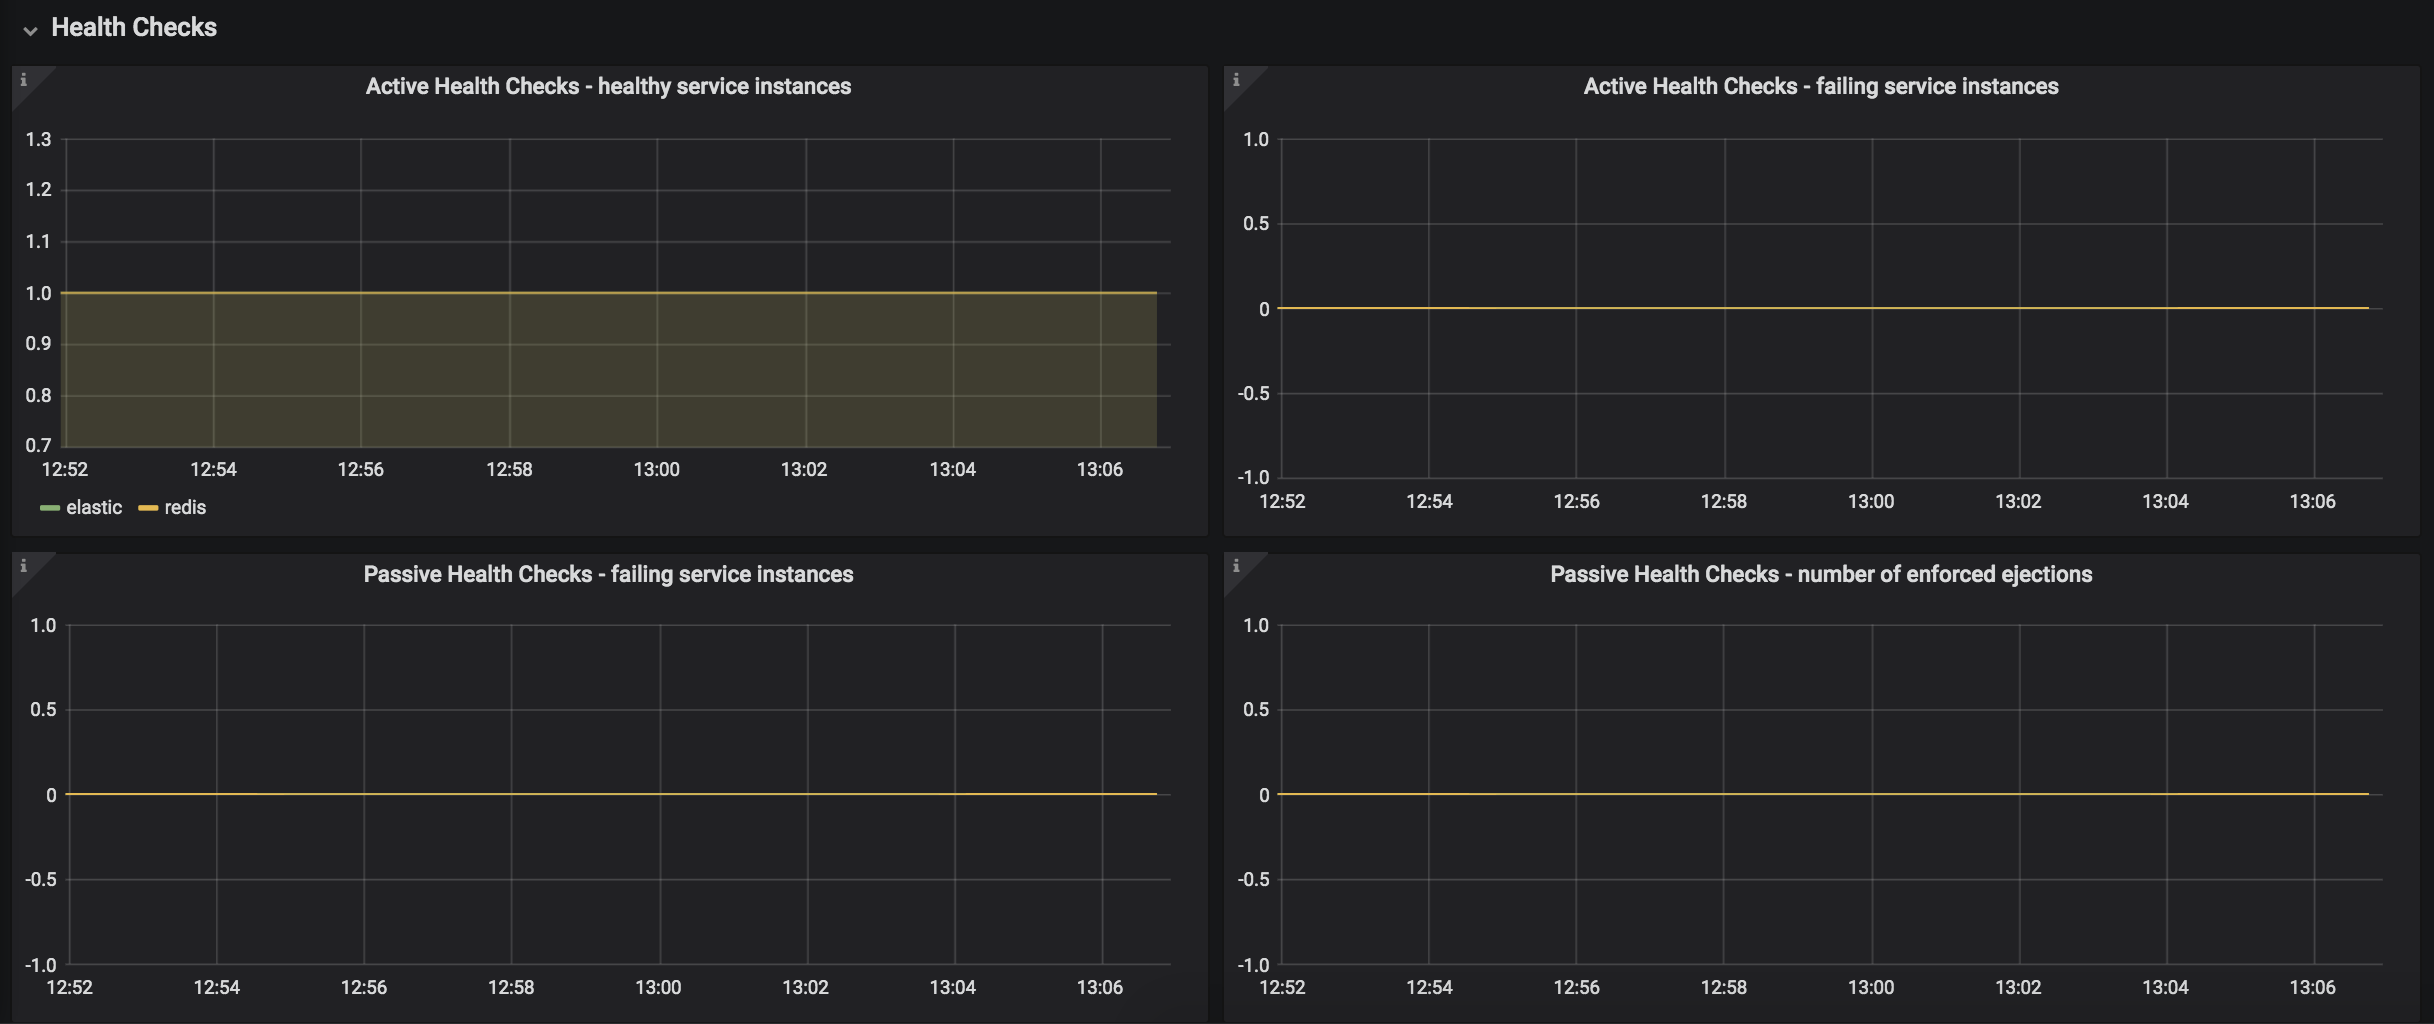Click the info icon on Passive Health Checks failing panel
Image resolution: width=2434 pixels, height=1024 pixels.
24,566
